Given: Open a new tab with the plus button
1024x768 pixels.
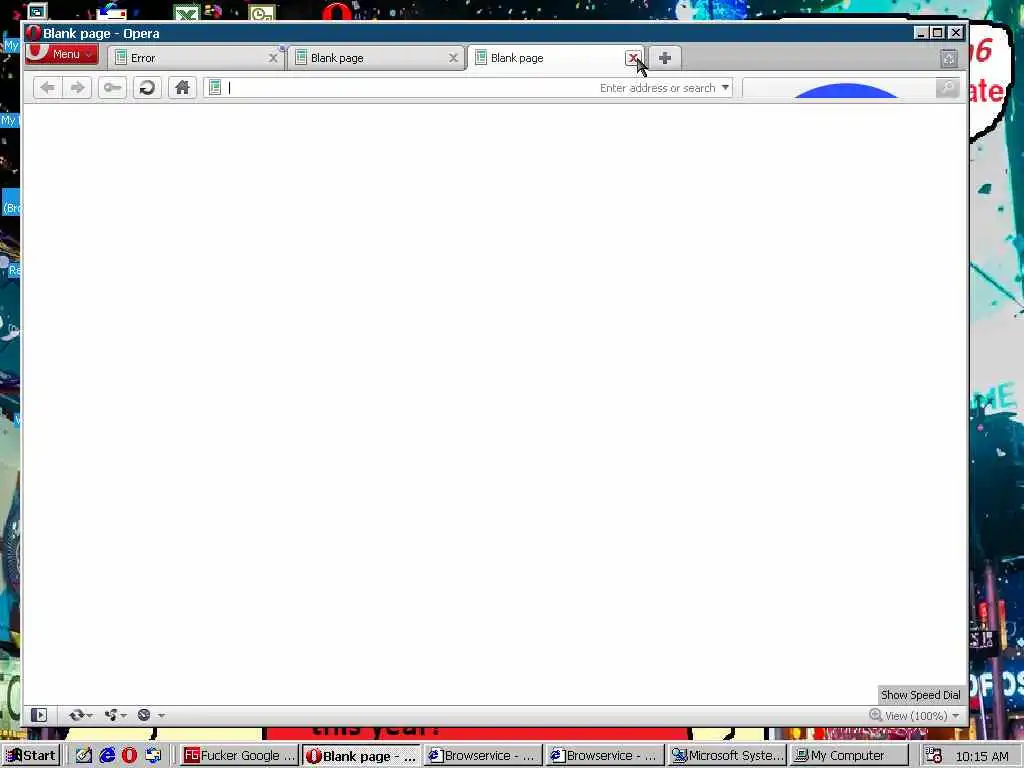Looking at the screenshot, I should 665,58.
